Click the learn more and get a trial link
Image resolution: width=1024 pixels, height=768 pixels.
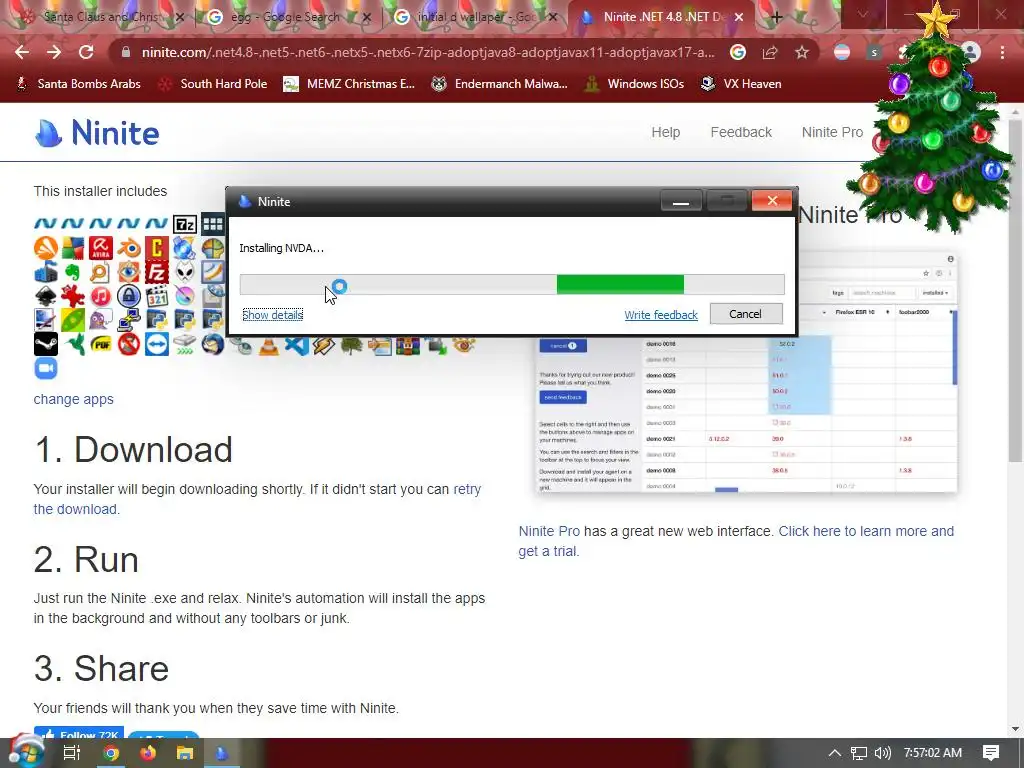(x=736, y=541)
